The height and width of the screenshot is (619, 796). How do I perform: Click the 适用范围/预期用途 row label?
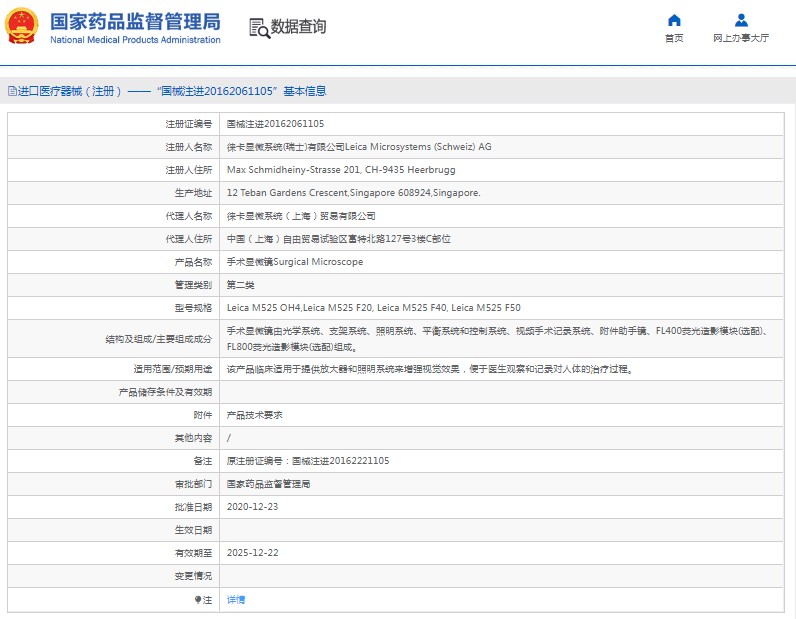tap(173, 369)
